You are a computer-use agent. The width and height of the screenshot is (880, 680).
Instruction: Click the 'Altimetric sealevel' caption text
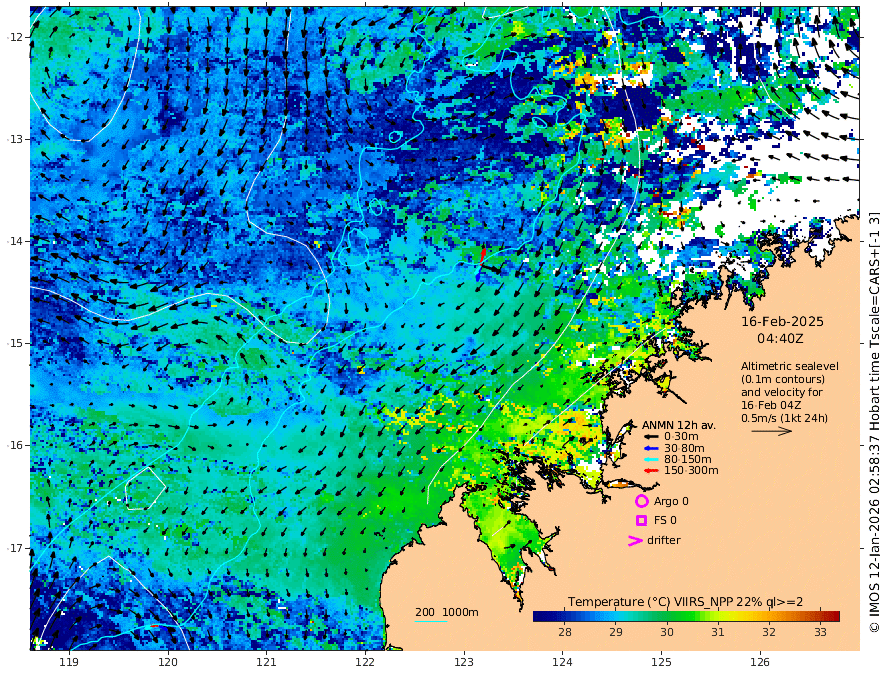click(790, 366)
